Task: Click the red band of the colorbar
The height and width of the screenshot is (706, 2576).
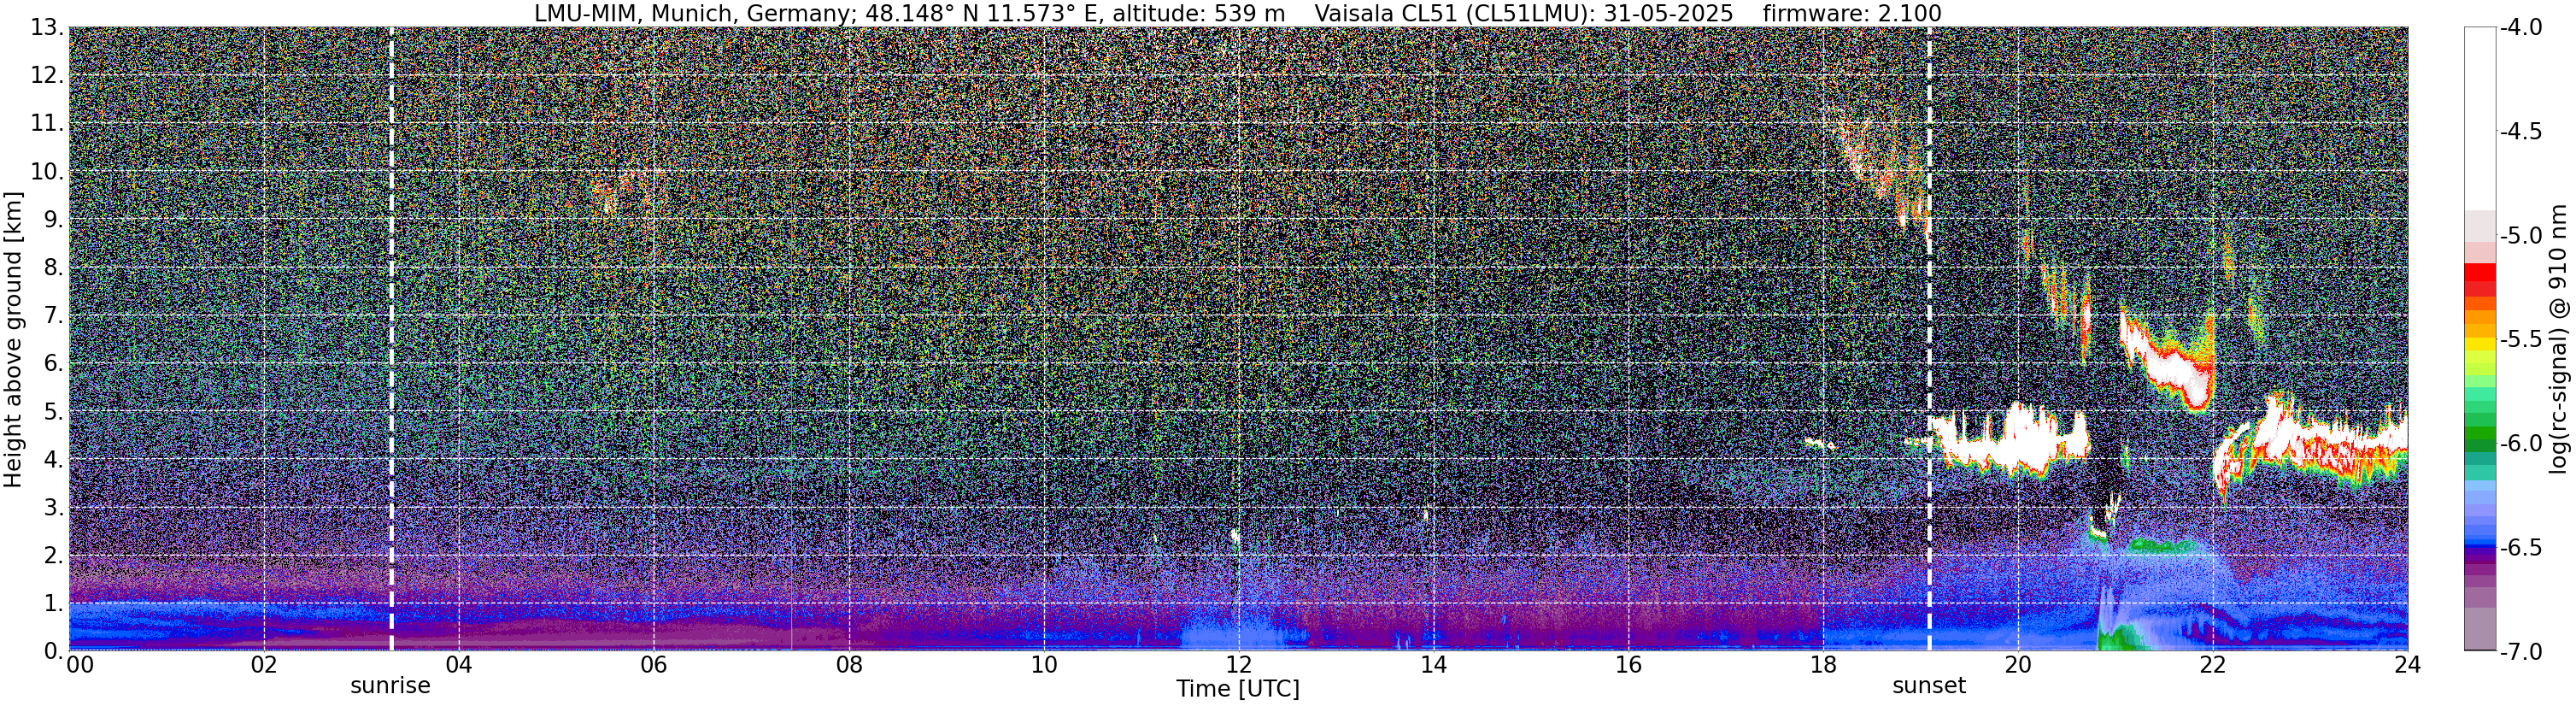Action: (x=2480, y=280)
